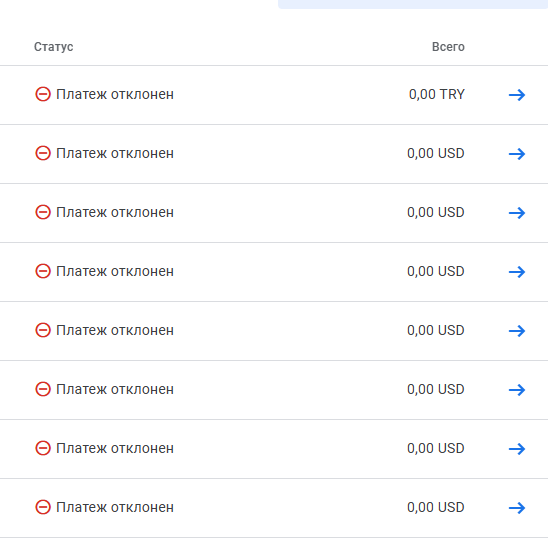This screenshot has width=548, height=539.
Task: Select the third Платеж отклонен status text
Action: [115, 213]
